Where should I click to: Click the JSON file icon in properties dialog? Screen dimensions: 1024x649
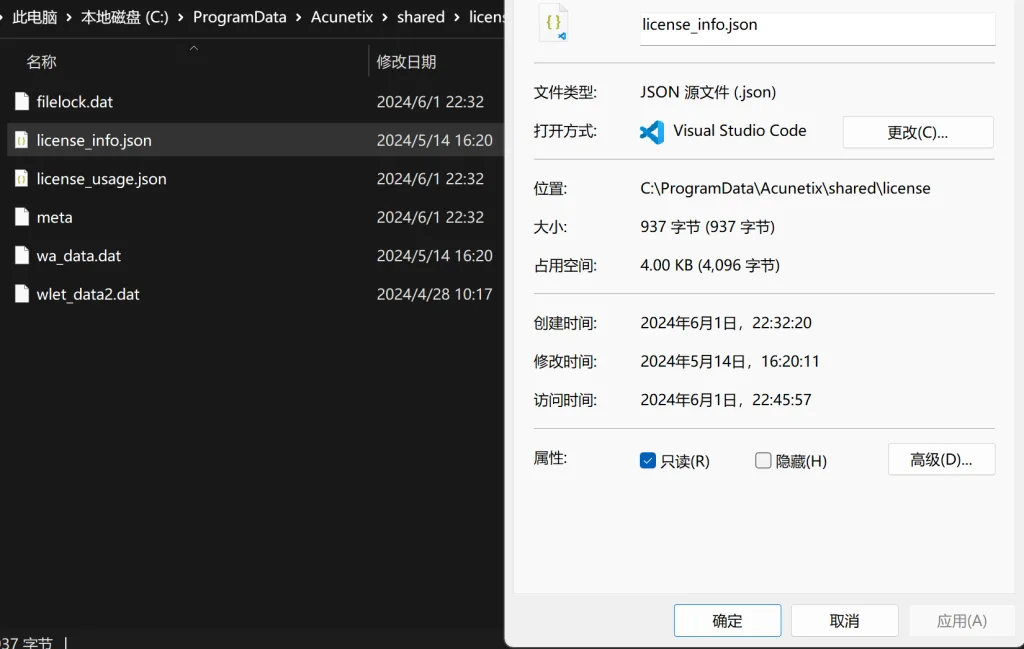click(x=553, y=24)
